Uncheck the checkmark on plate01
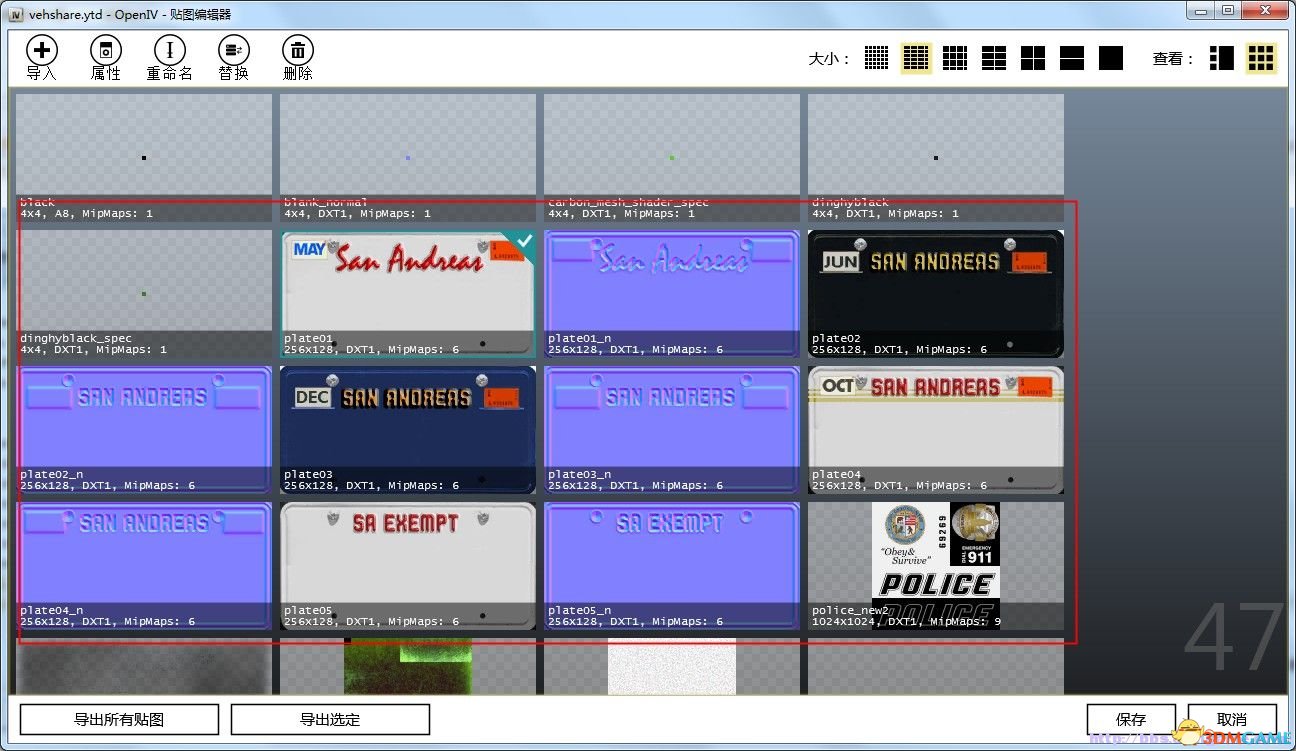This screenshot has width=1296, height=751. pos(523,242)
